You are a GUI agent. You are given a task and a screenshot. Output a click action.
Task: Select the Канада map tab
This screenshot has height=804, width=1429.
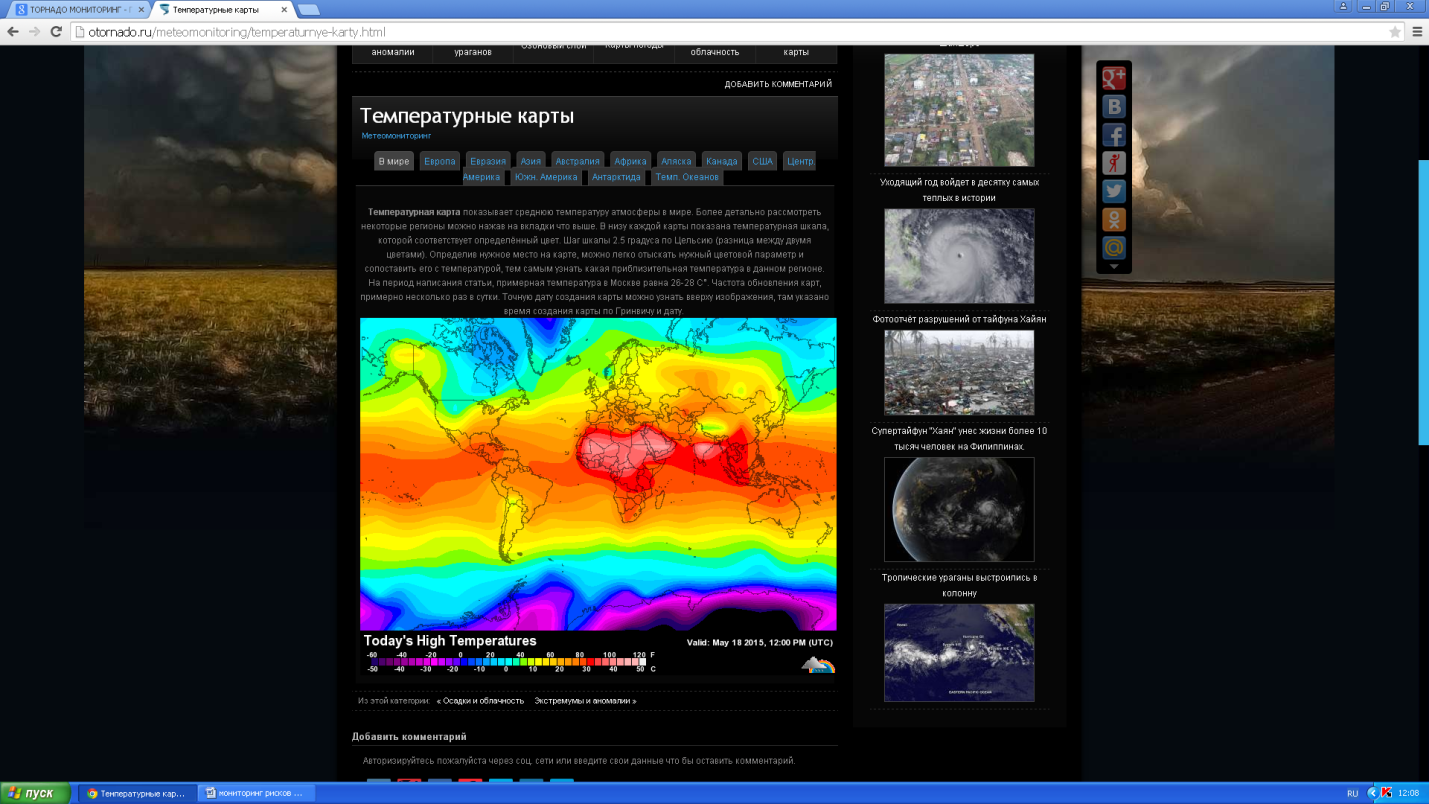(721, 161)
